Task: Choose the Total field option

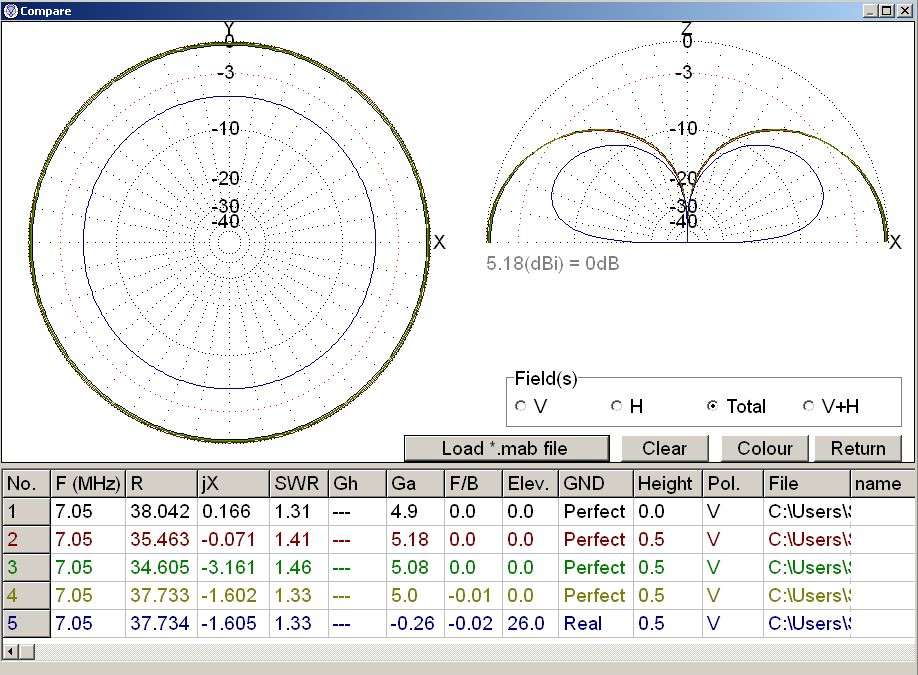Action: pos(712,406)
